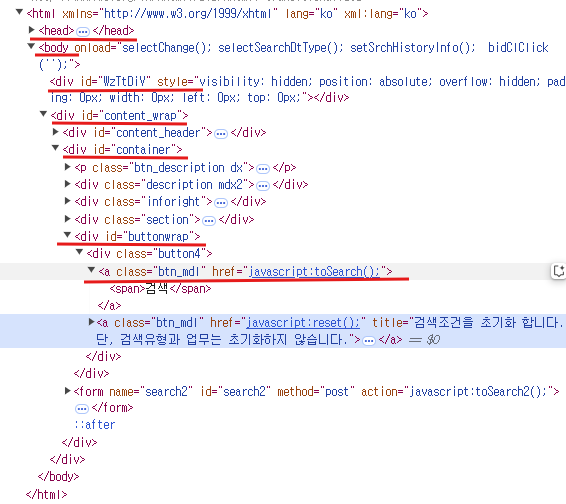566x504 pixels.
Task: Select the span 검색 node
Action: [x=160, y=288]
